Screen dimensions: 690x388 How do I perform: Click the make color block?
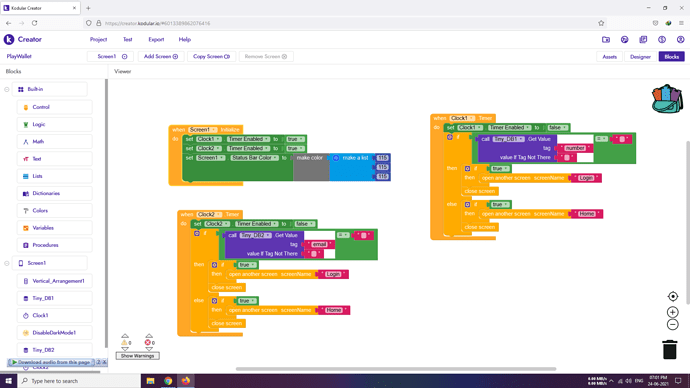pyautogui.click(x=311, y=167)
